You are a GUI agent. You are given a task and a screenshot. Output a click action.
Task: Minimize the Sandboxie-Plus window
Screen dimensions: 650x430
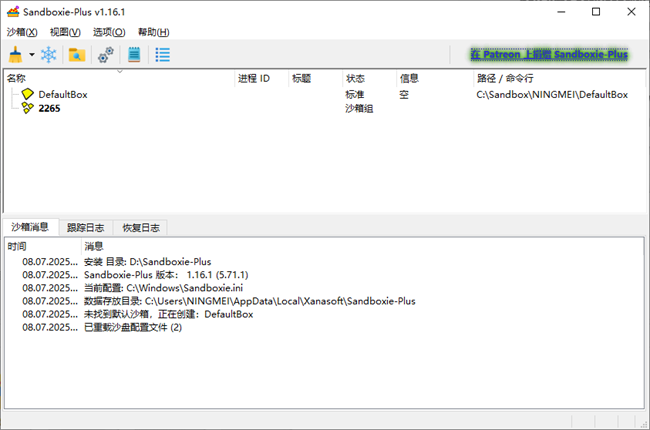(561, 12)
